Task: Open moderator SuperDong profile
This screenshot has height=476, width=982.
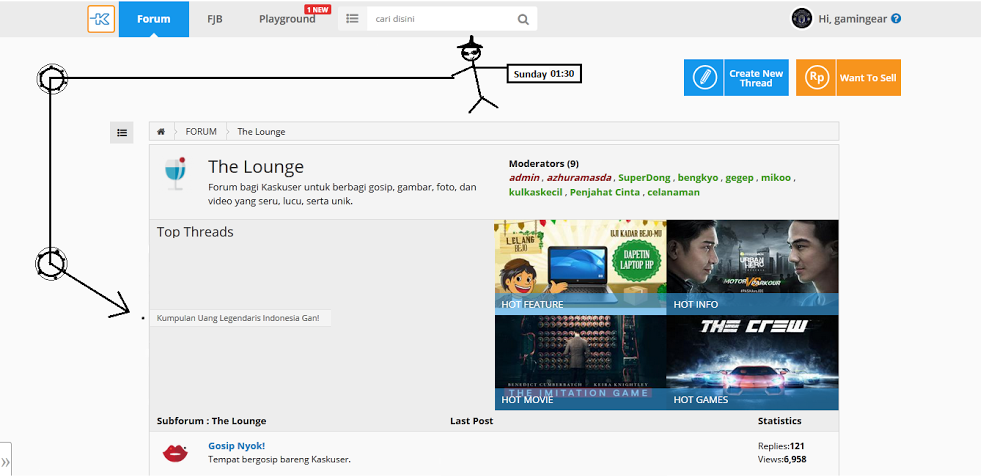Action: (x=644, y=178)
